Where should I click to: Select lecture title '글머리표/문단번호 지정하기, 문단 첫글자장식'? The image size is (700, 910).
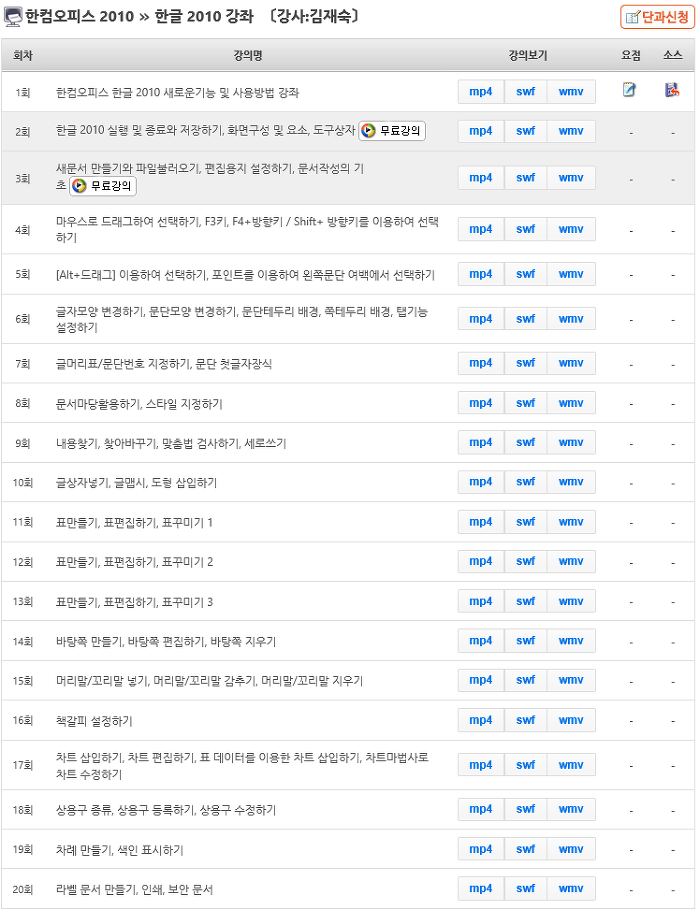tap(164, 364)
